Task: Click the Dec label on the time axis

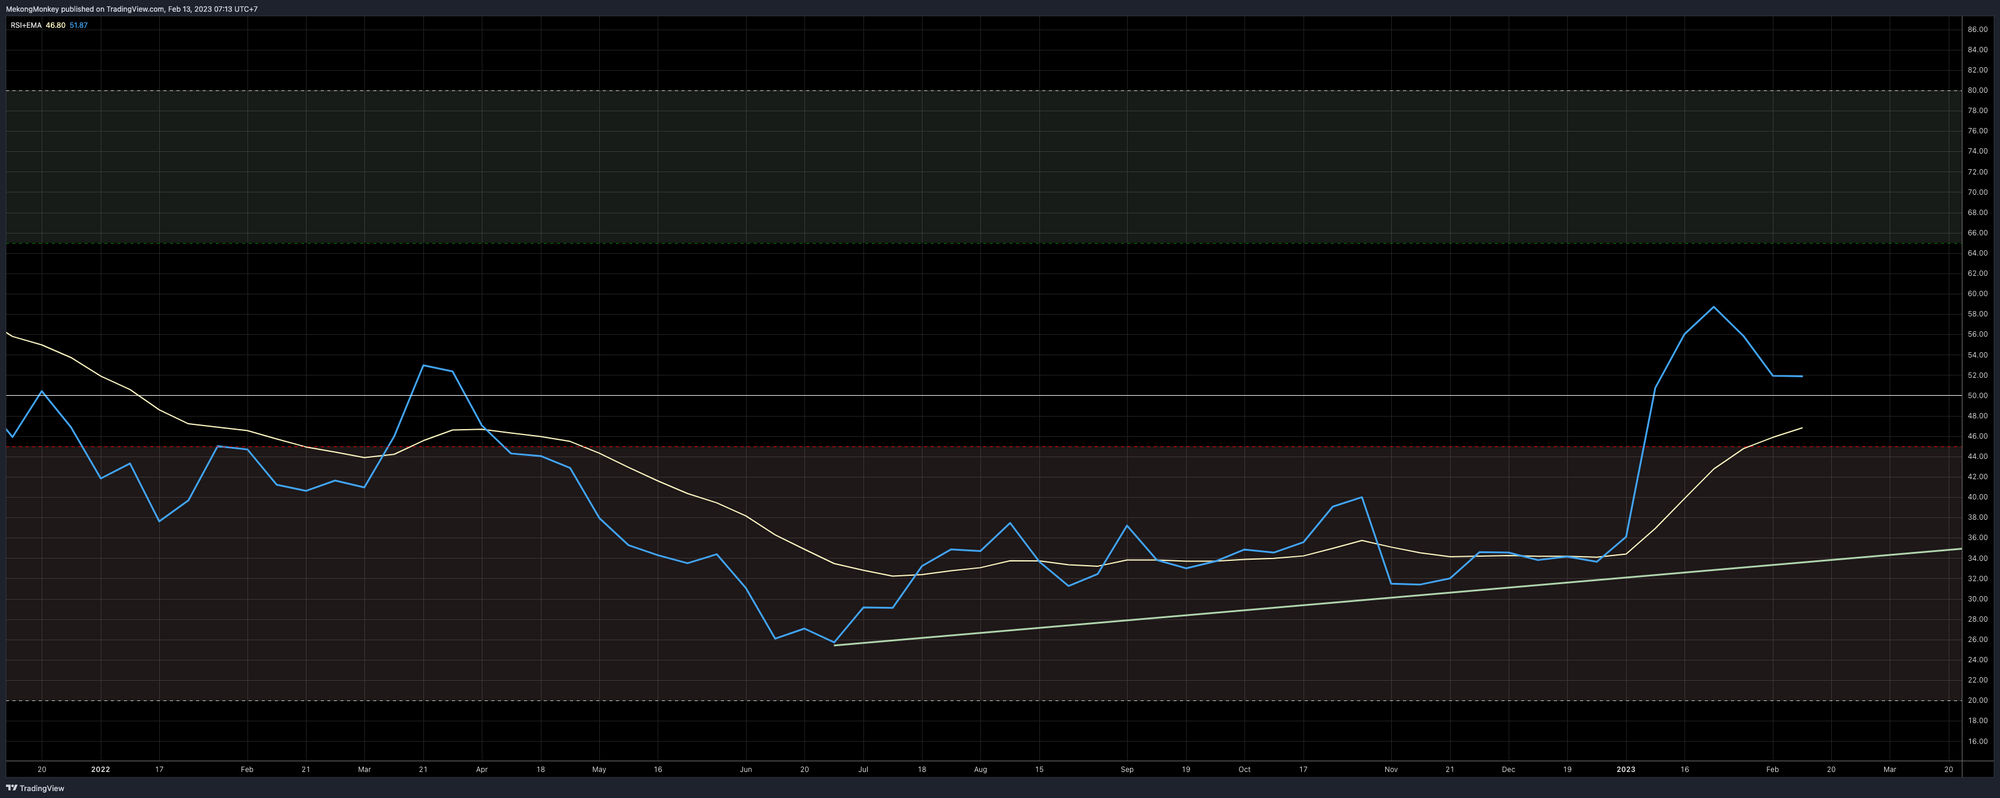Action: point(1508,770)
